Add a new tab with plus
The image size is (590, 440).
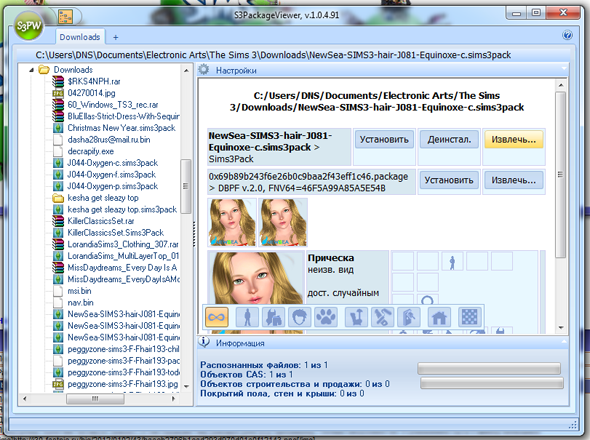(116, 37)
